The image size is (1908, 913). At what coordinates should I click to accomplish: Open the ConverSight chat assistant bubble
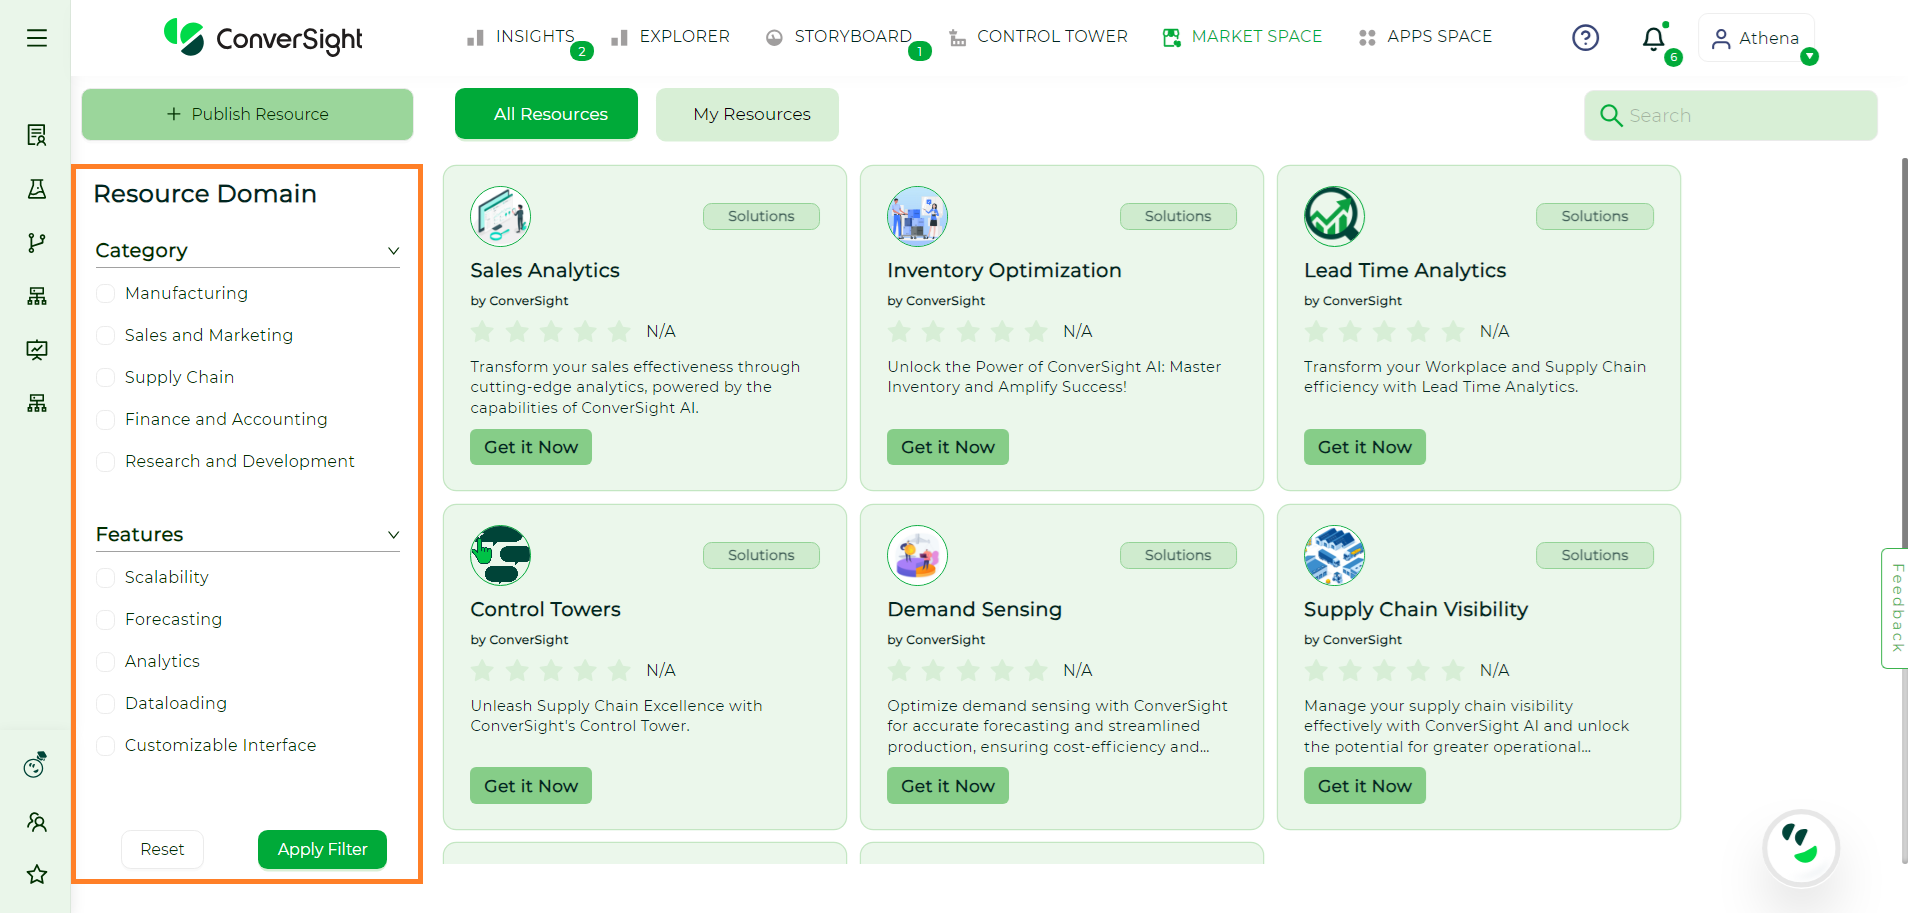coord(1801,848)
